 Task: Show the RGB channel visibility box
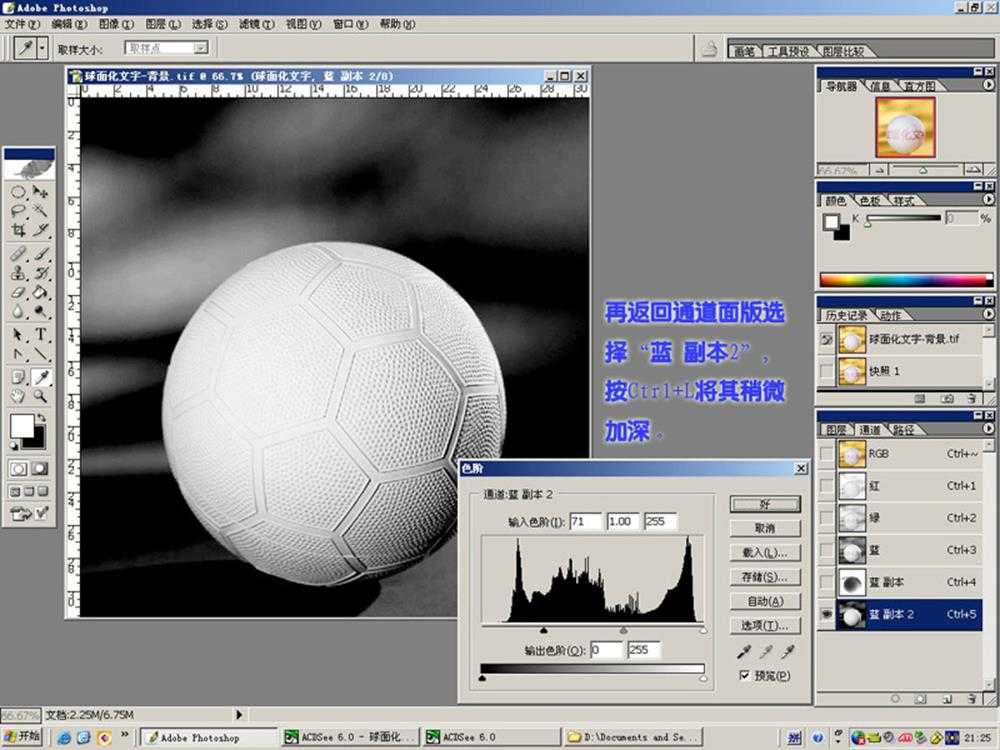point(826,454)
